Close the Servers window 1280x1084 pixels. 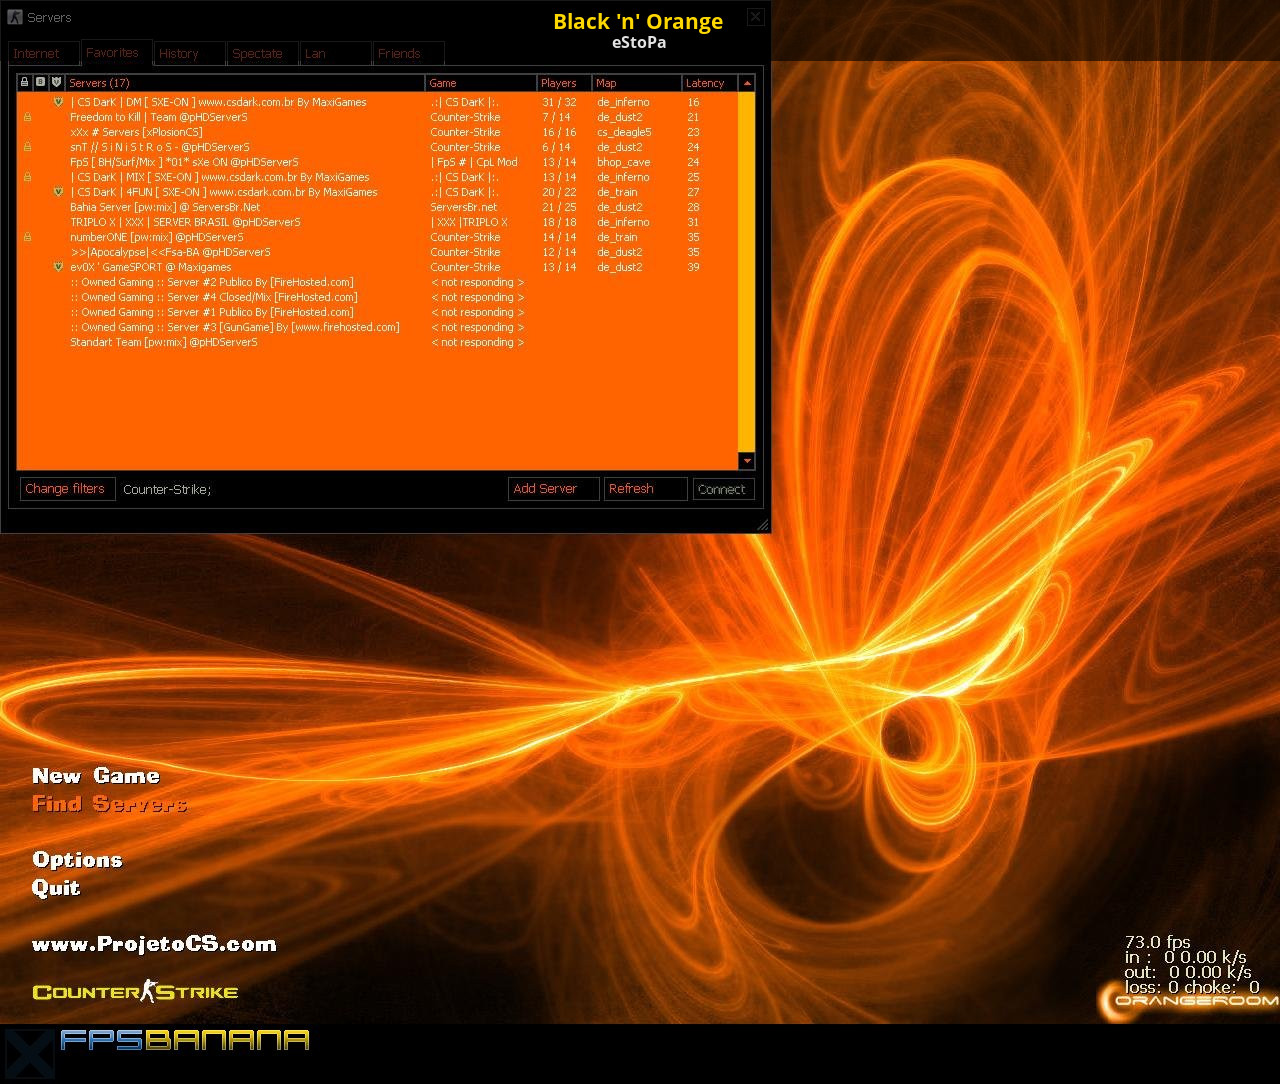point(756,17)
